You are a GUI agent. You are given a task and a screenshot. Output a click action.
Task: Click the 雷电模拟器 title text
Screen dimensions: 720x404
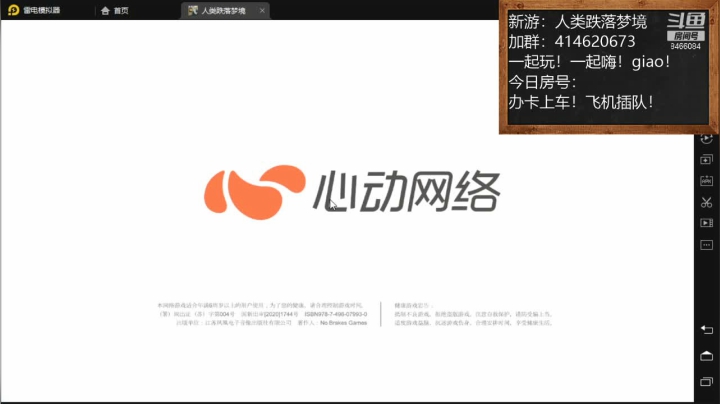pyautogui.click(x=41, y=10)
